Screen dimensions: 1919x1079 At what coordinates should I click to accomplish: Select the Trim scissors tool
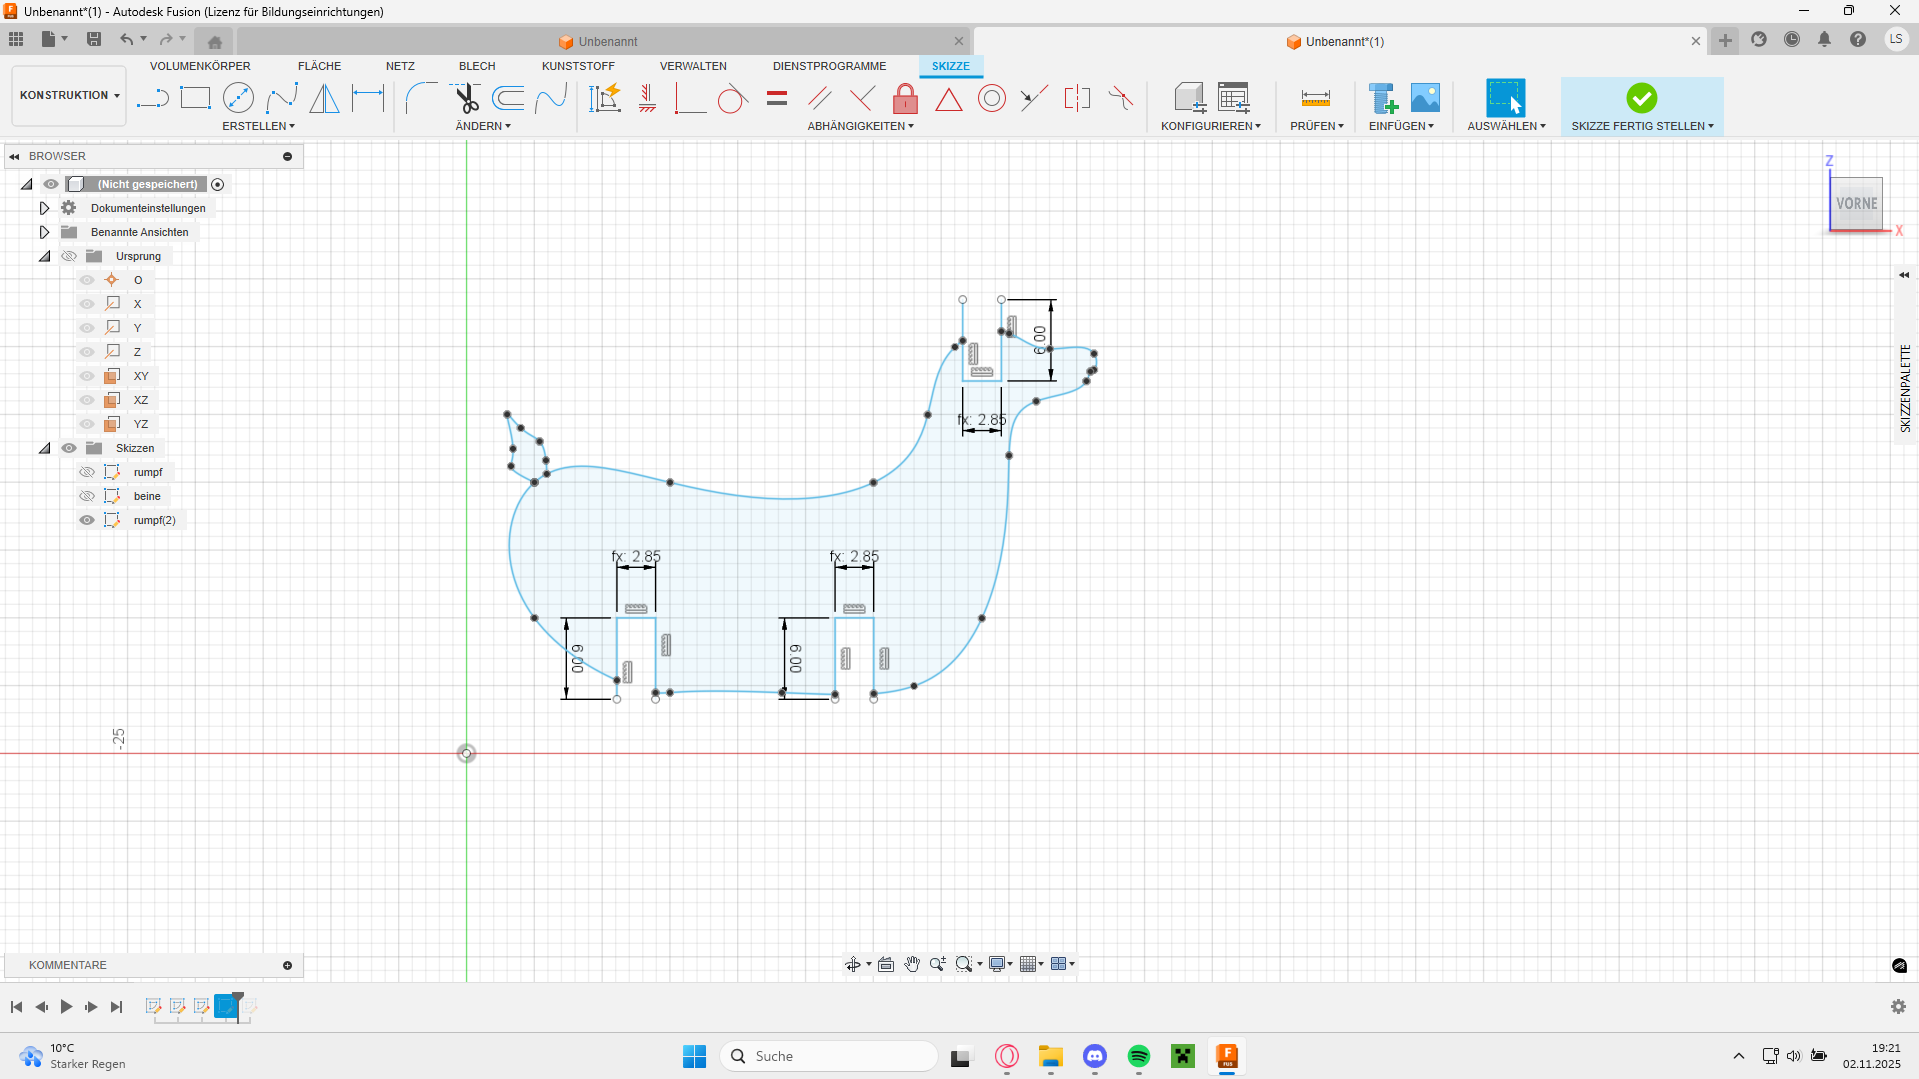pyautogui.click(x=466, y=98)
